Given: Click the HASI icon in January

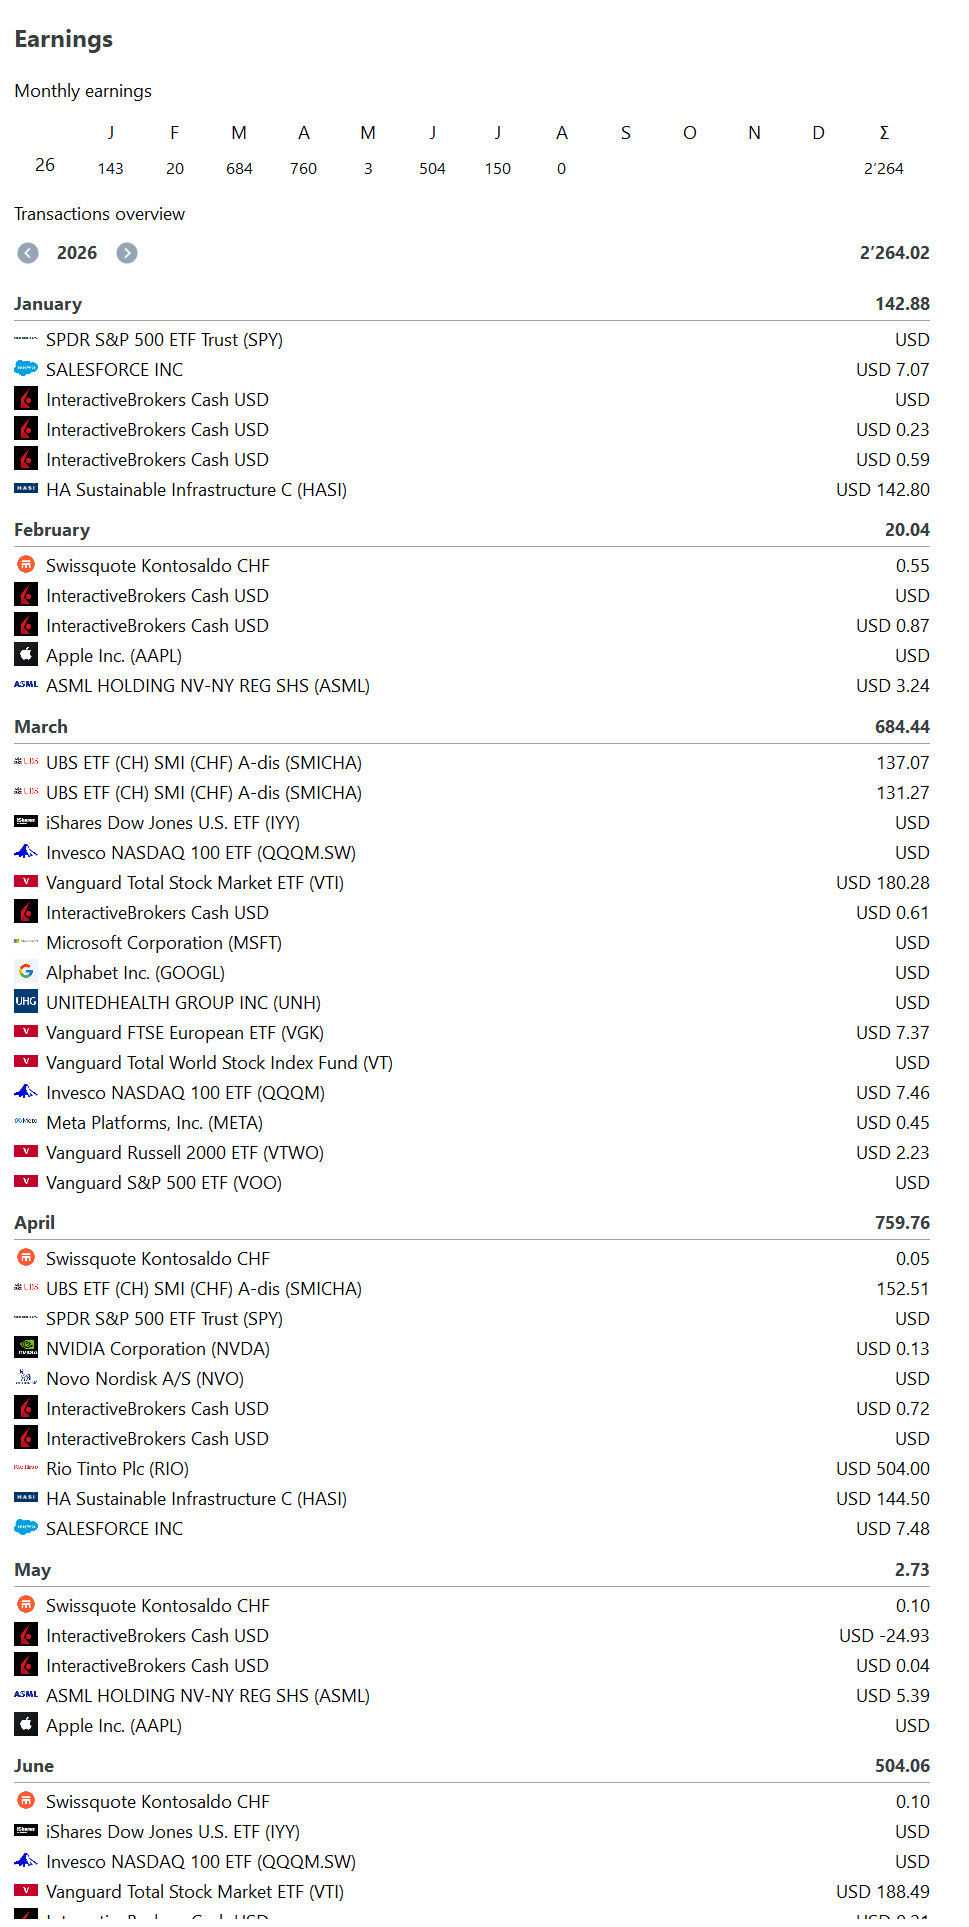Looking at the screenshot, I should 26,489.
